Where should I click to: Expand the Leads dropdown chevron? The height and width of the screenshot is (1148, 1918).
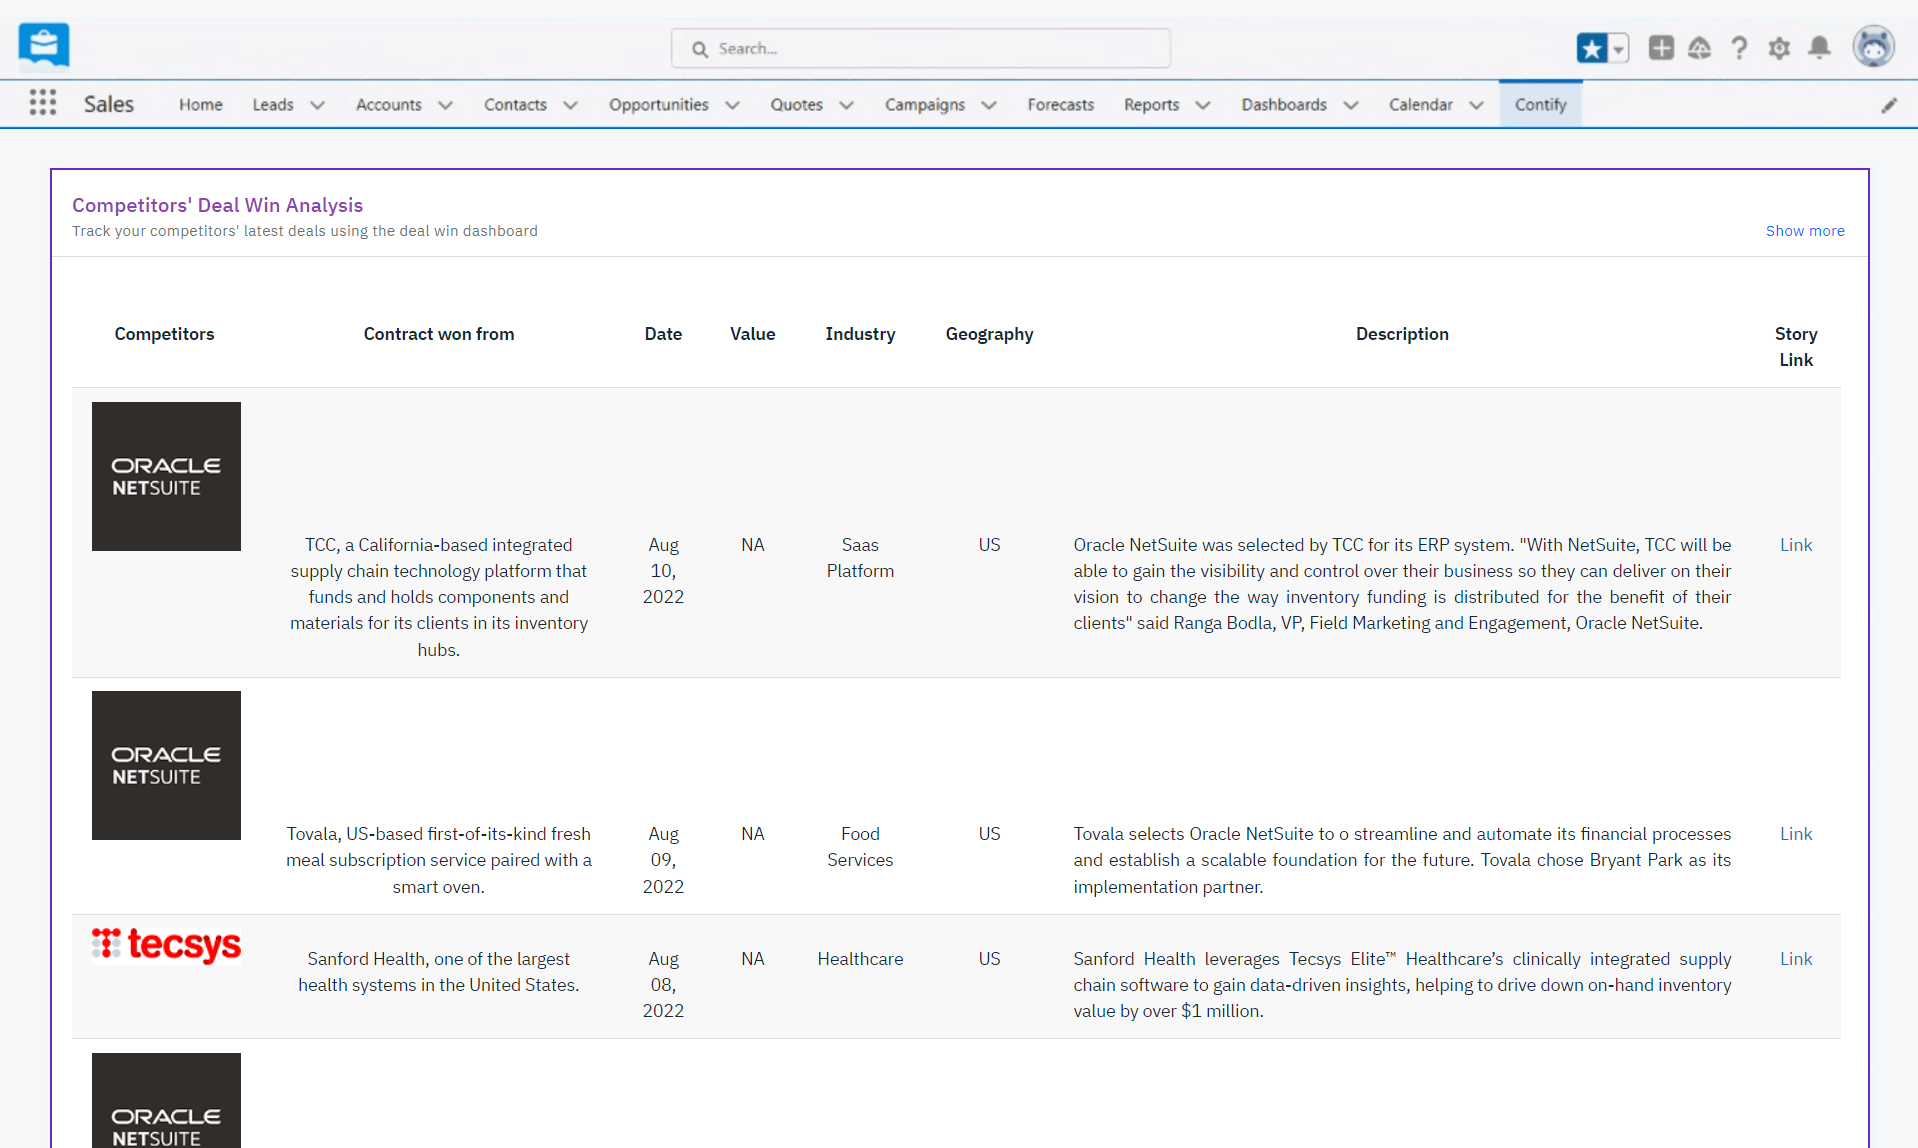click(x=317, y=105)
